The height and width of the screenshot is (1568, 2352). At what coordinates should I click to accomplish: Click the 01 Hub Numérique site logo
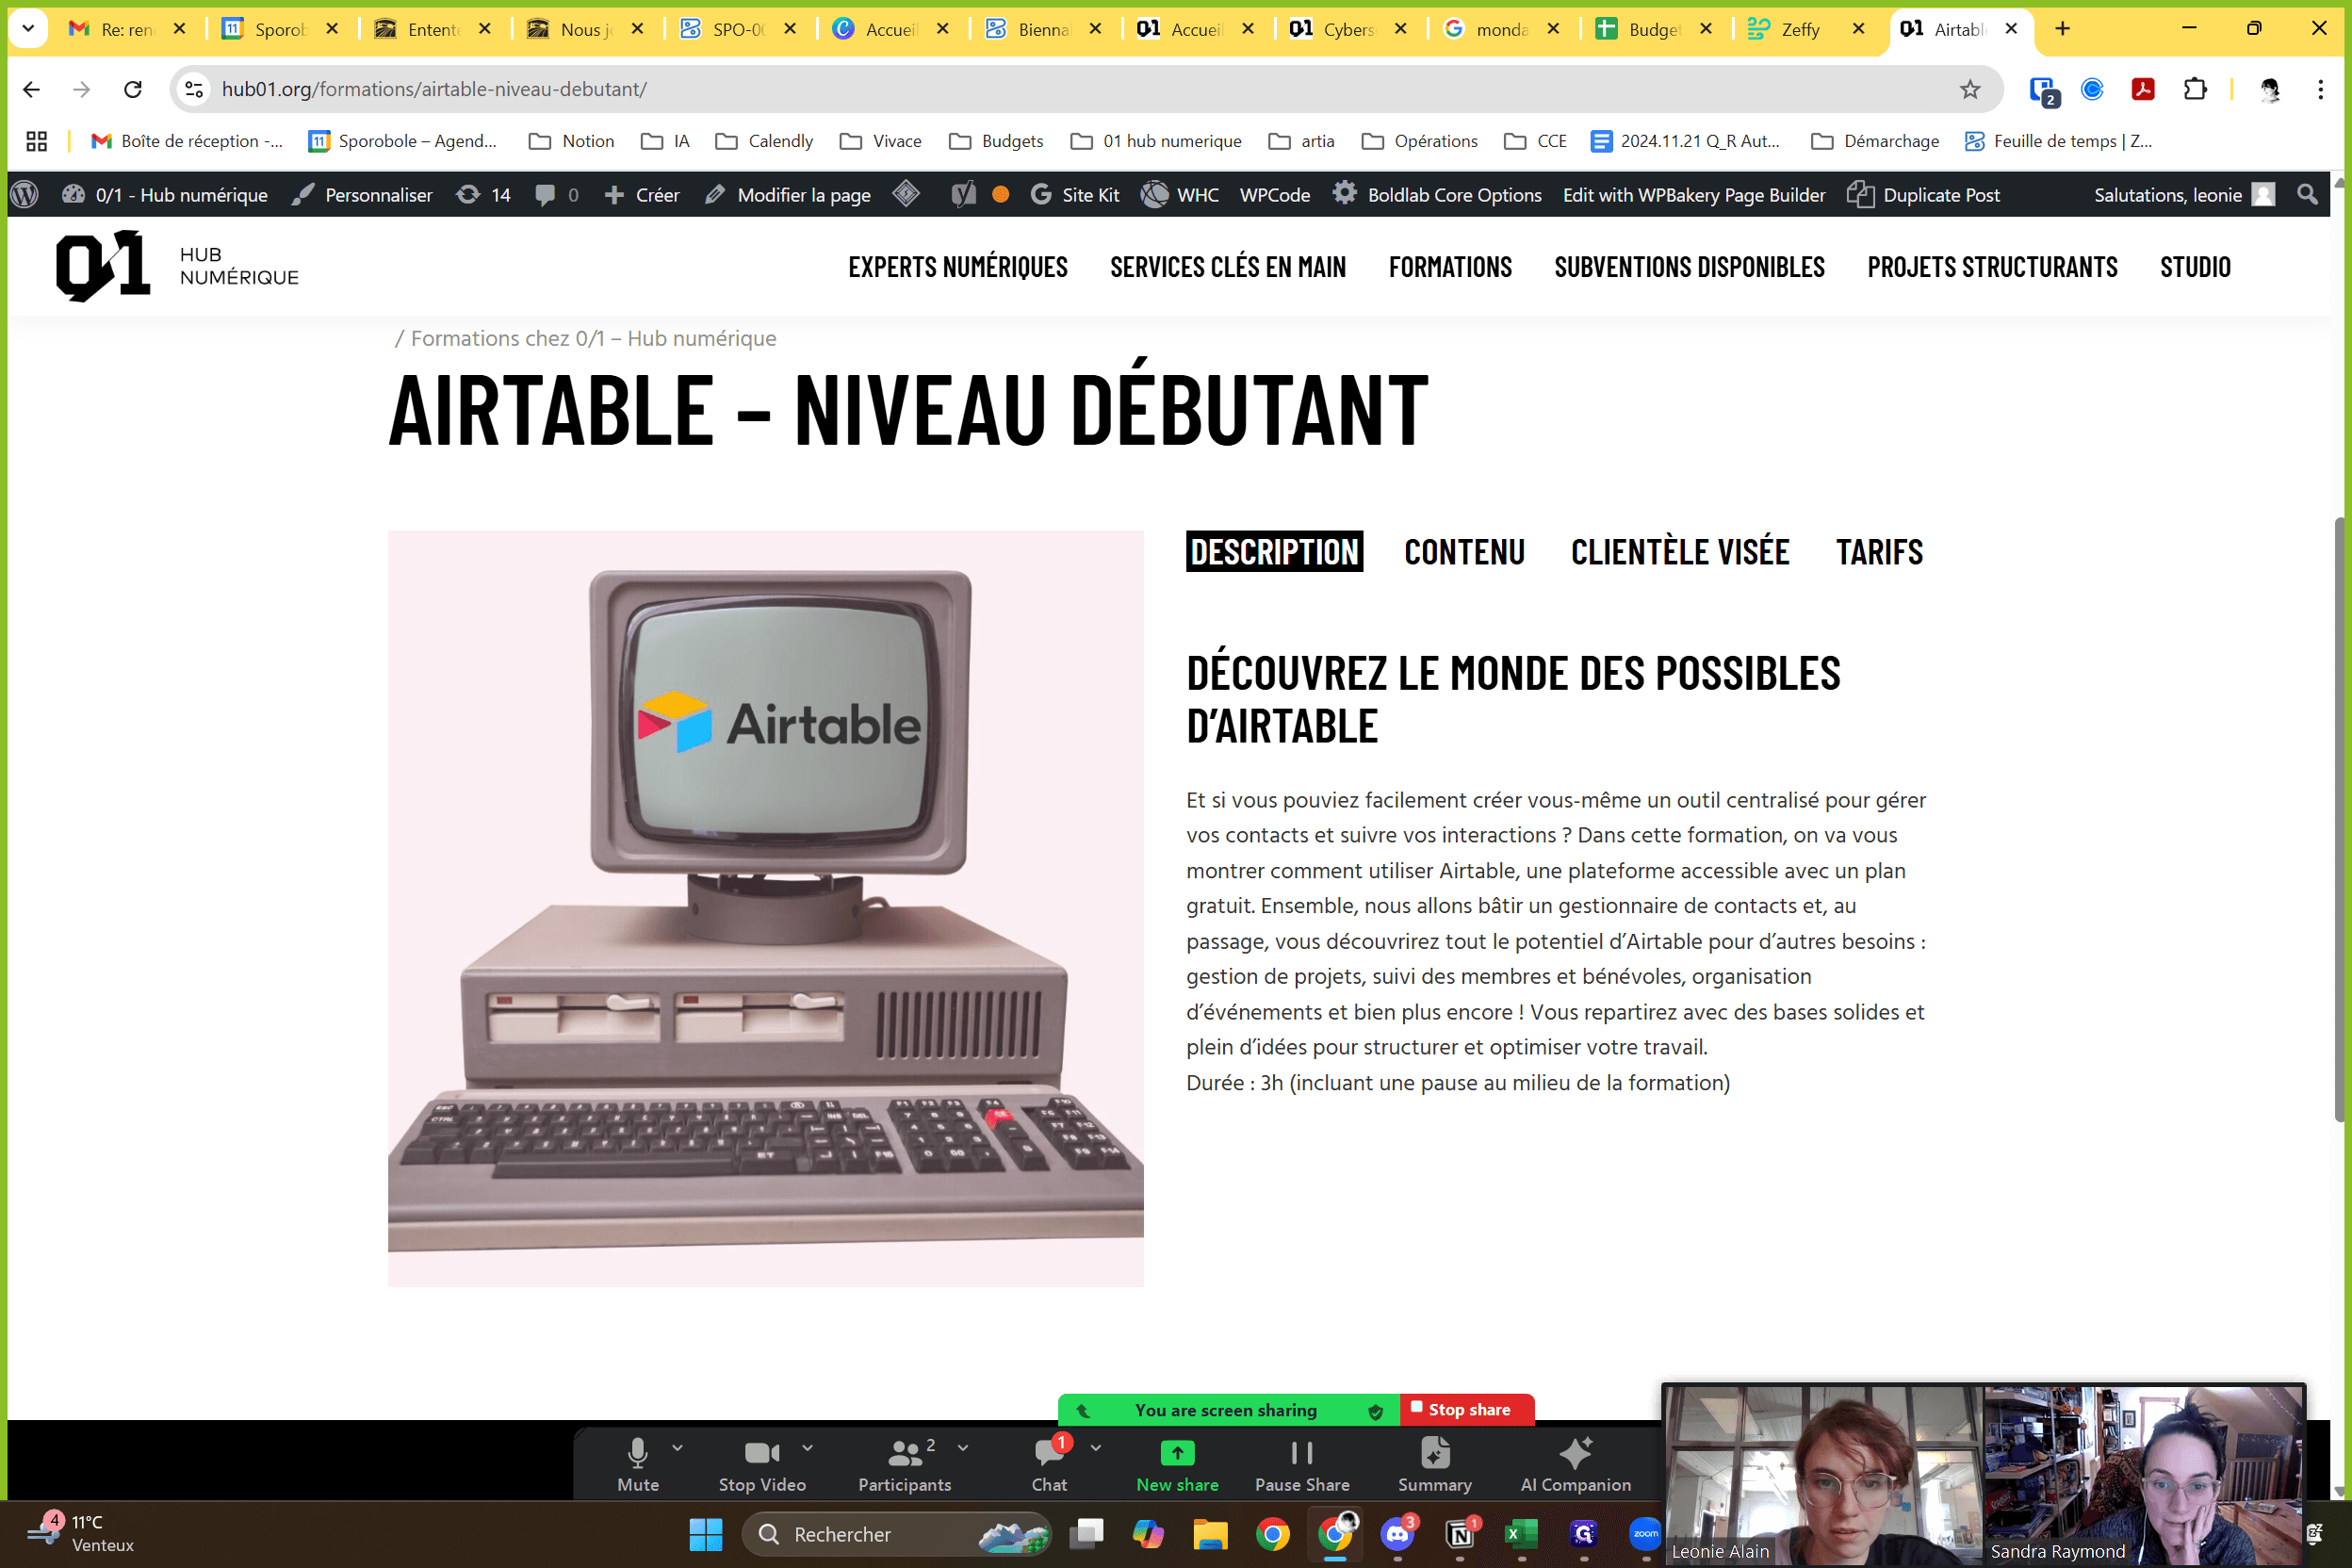point(177,266)
